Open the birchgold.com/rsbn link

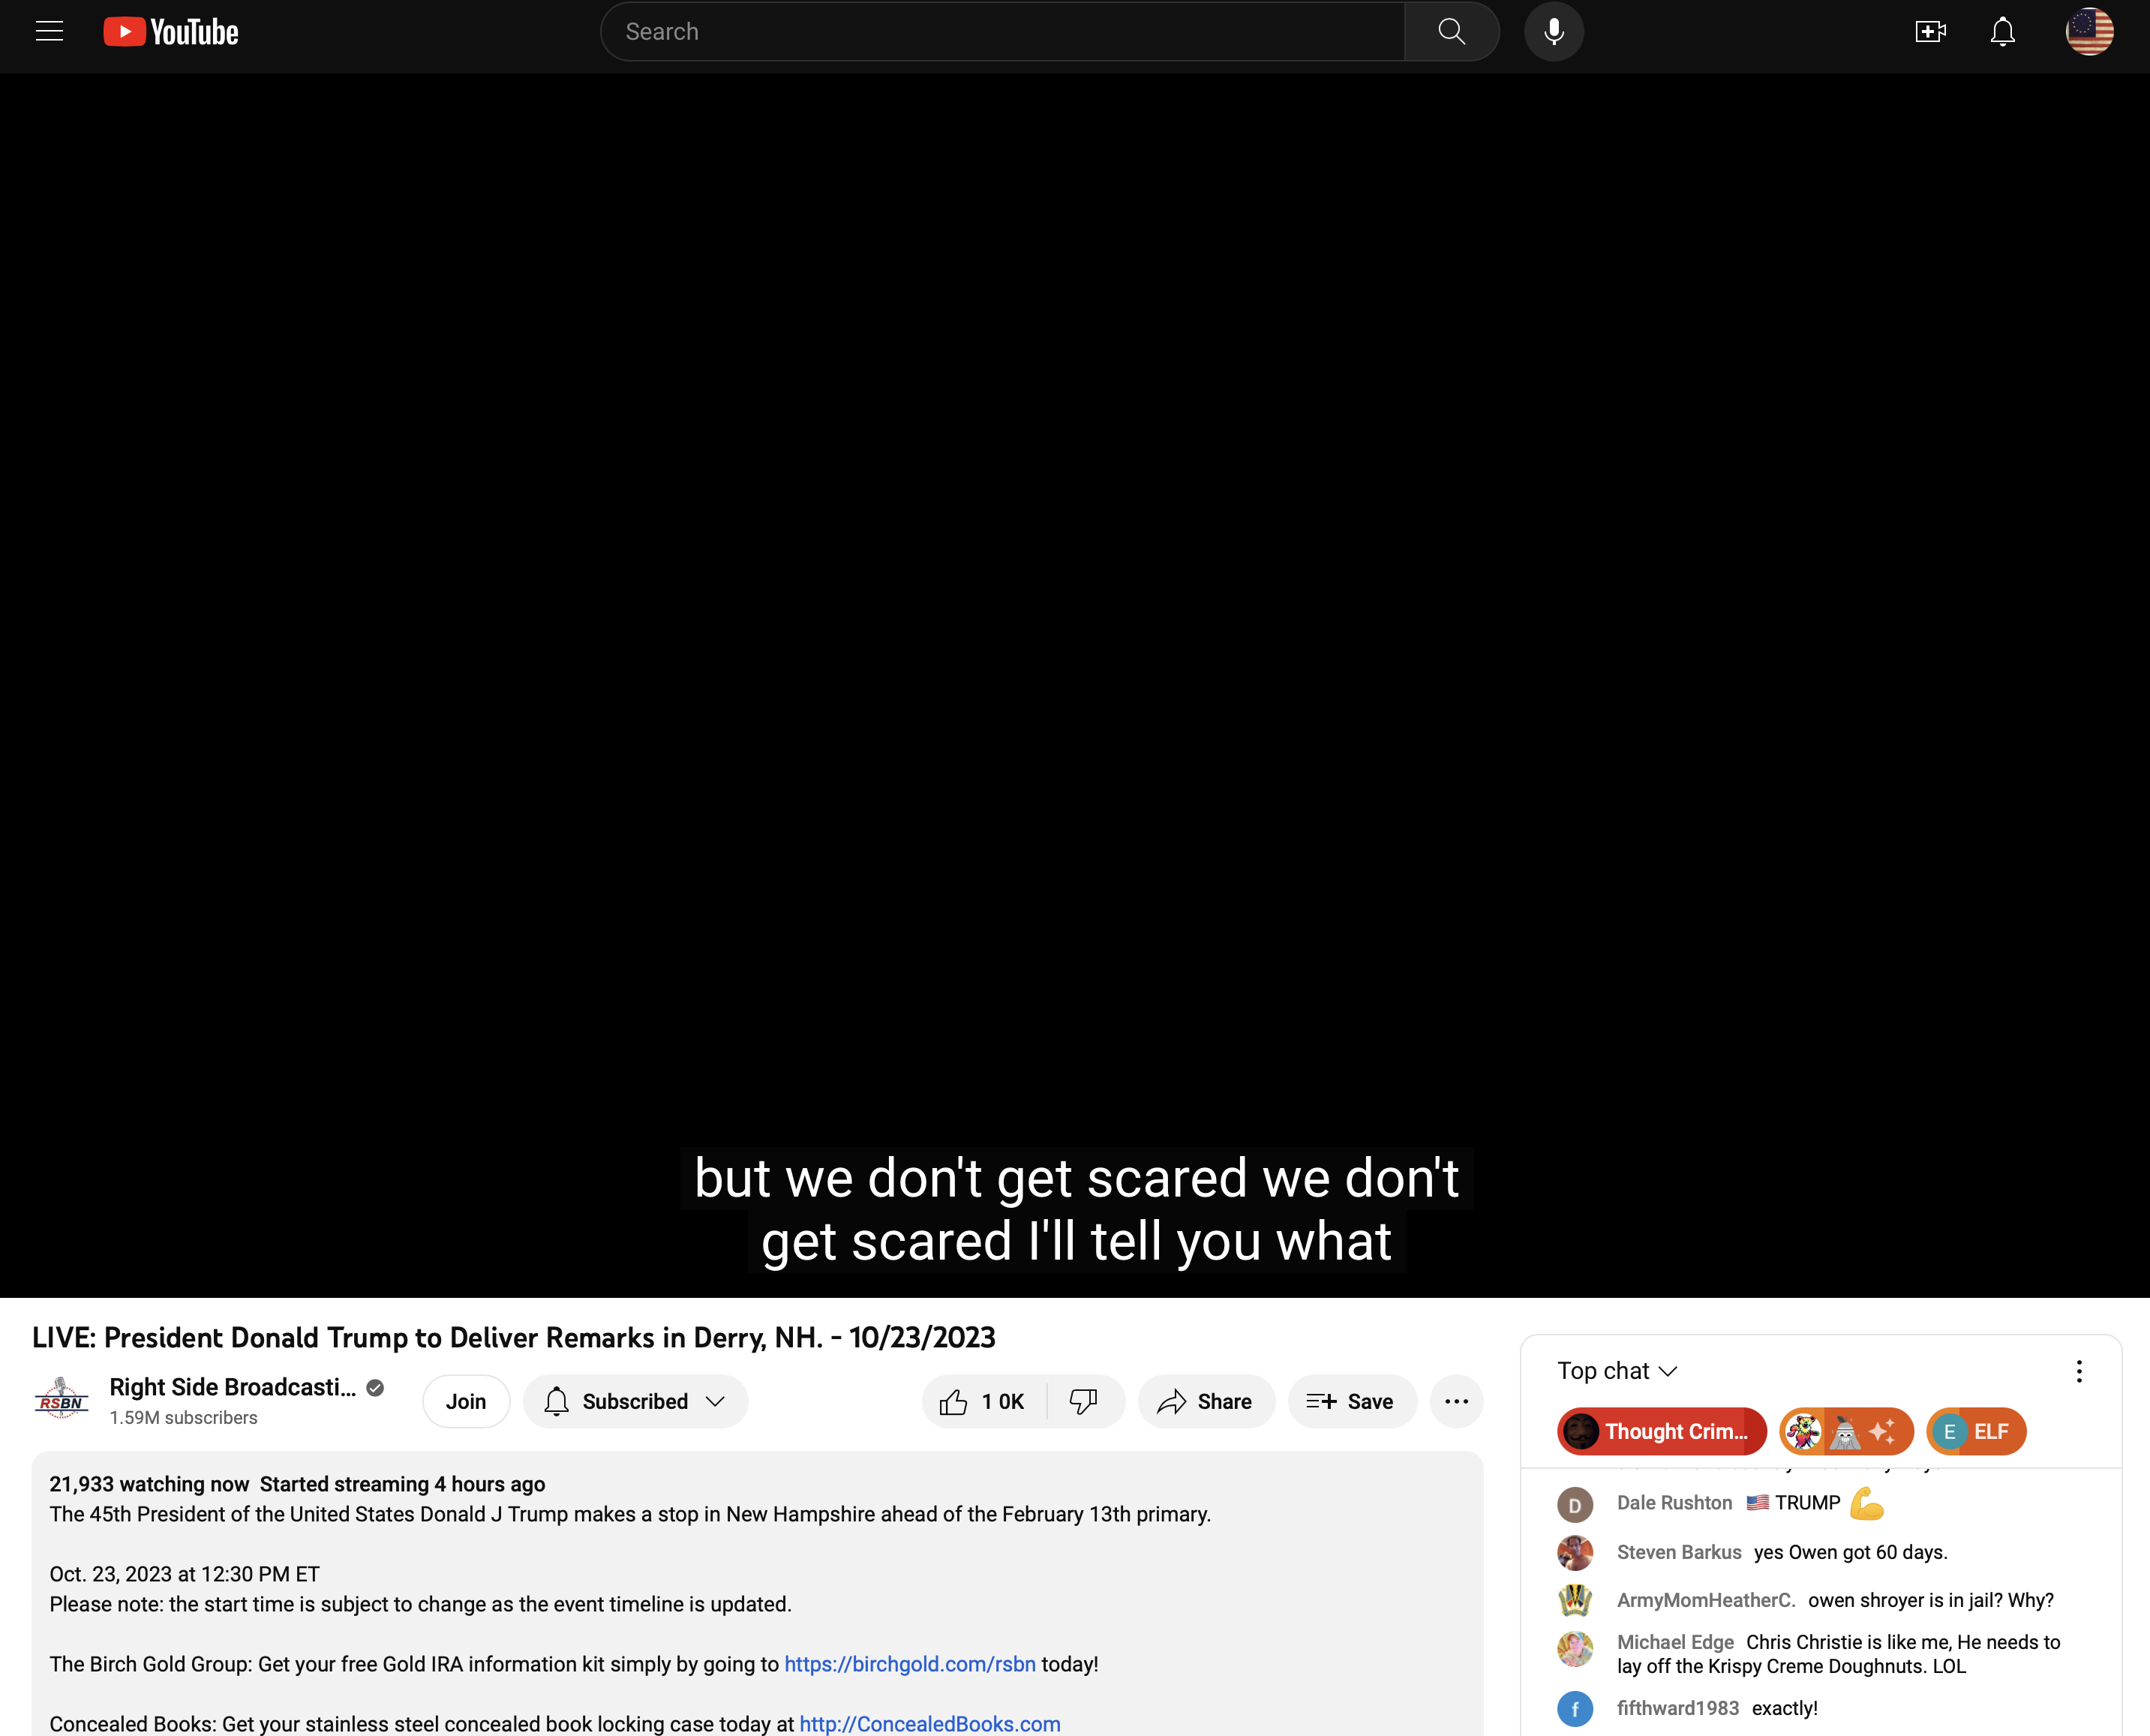[909, 1664]
